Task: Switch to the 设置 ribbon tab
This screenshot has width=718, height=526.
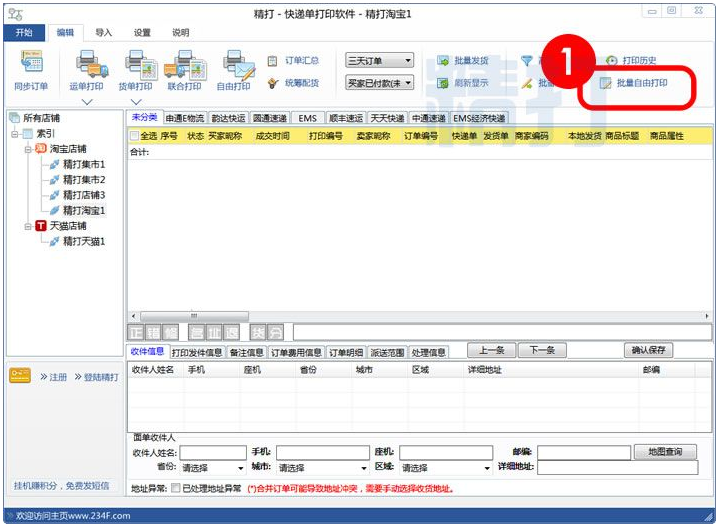Action: tap(142, 33)
